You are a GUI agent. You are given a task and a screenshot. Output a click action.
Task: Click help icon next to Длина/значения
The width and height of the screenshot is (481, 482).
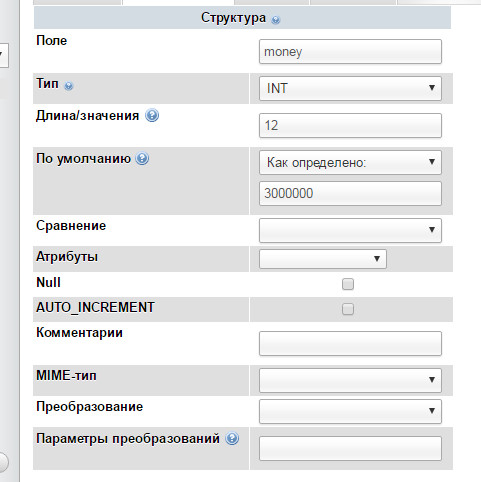152,116
